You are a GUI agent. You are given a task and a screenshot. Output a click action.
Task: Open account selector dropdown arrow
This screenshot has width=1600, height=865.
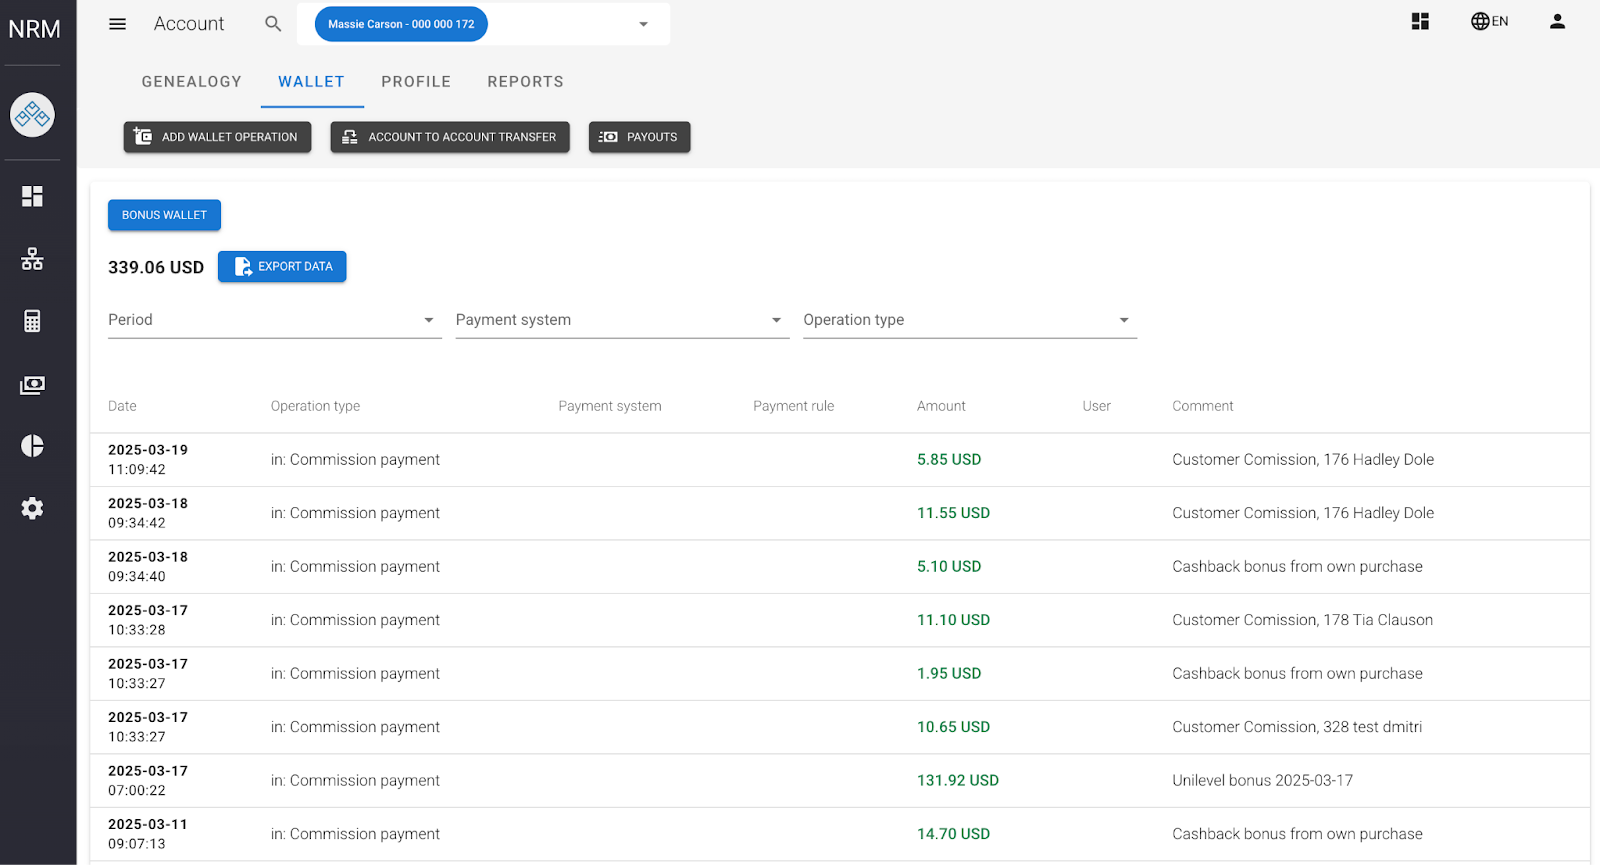point(643,24)
